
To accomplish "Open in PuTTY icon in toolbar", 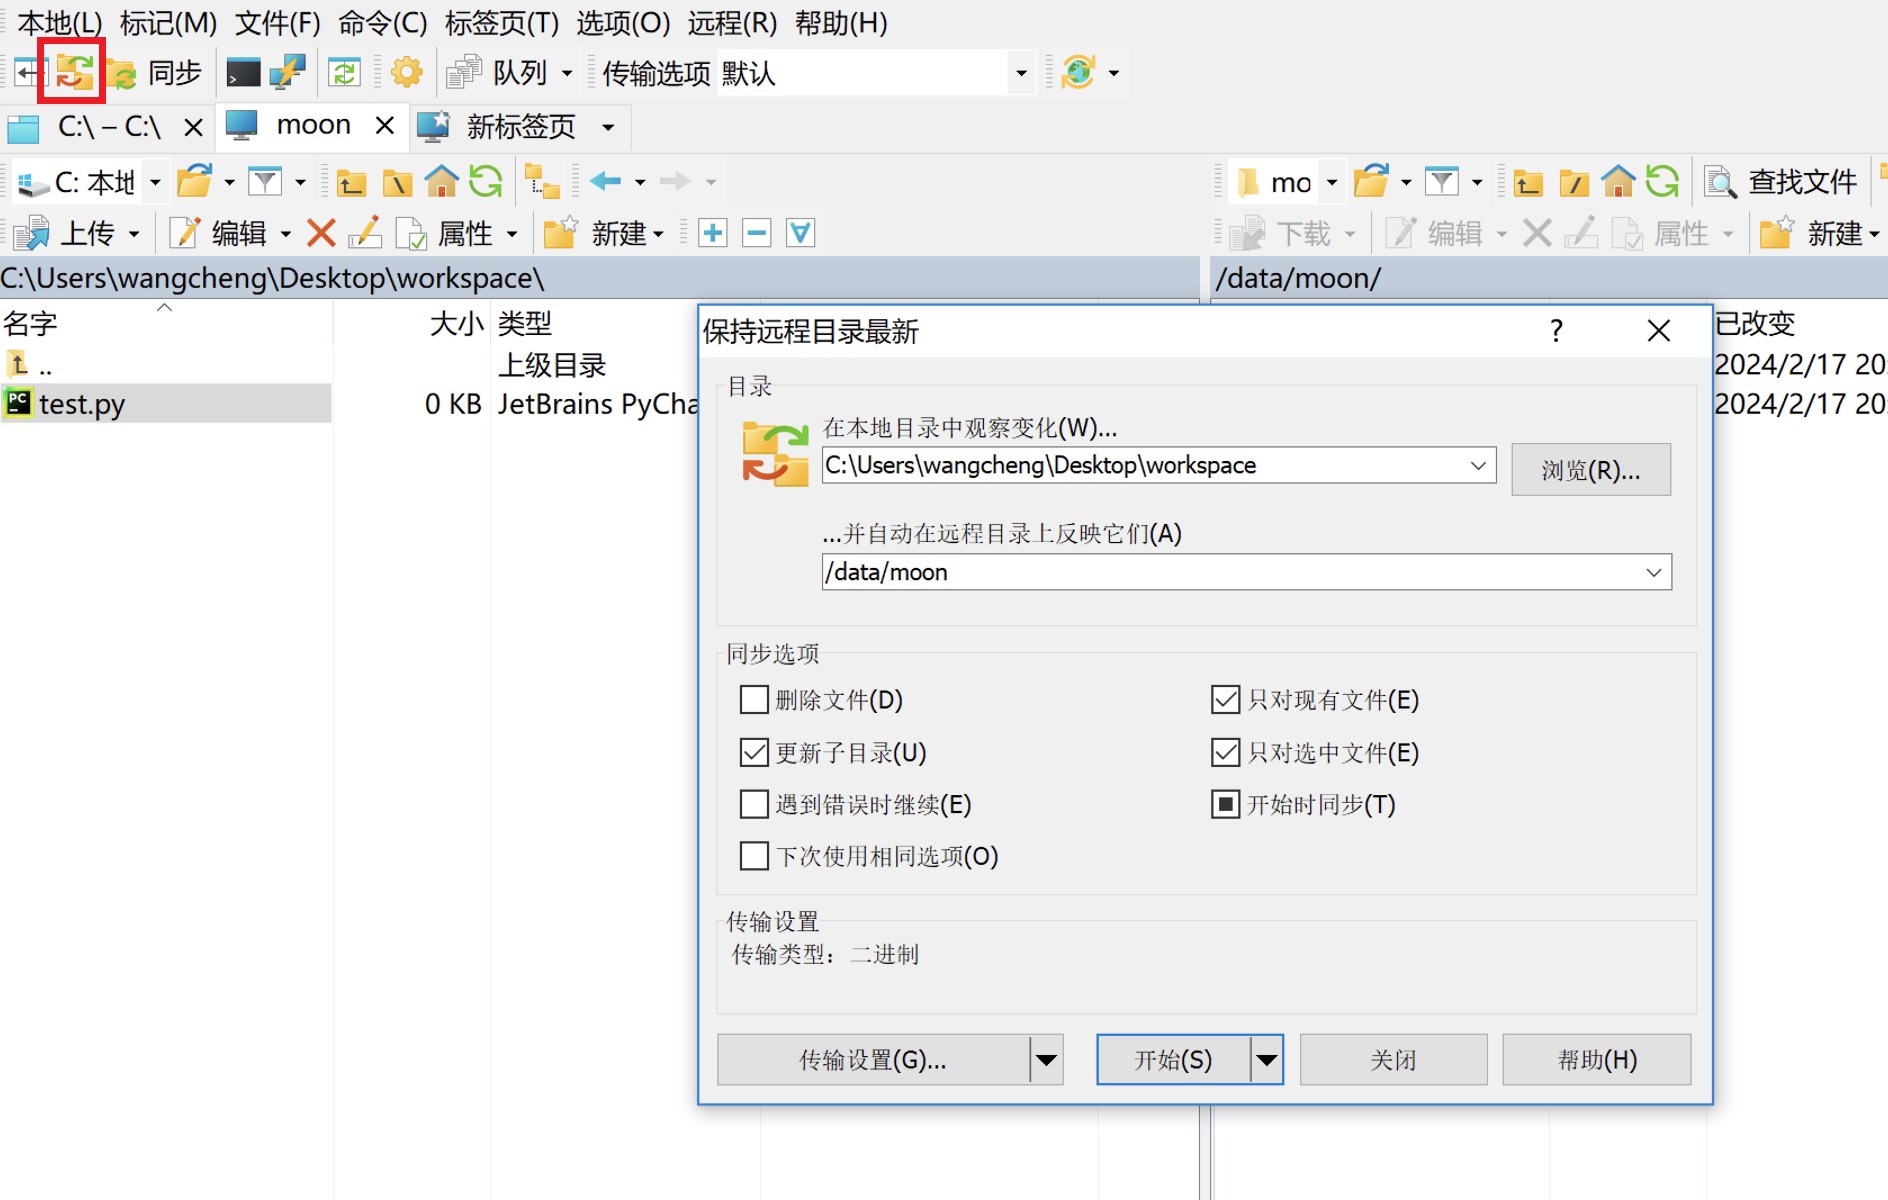I will pyautogui.click(x=287, y=73).
